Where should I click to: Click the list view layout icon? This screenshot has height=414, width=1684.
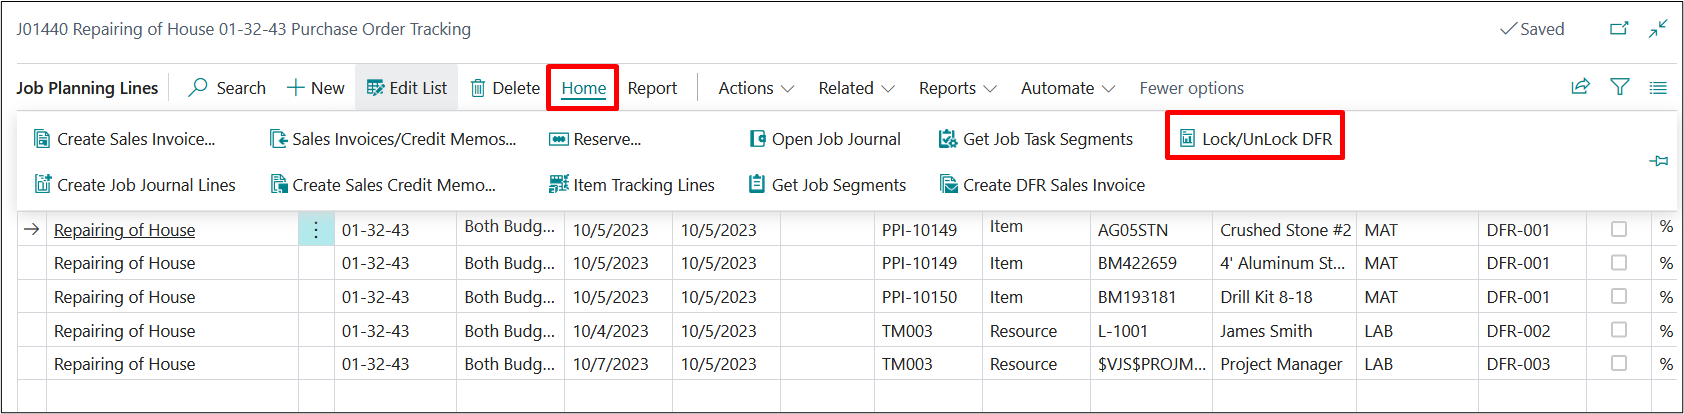(1658, 88)
